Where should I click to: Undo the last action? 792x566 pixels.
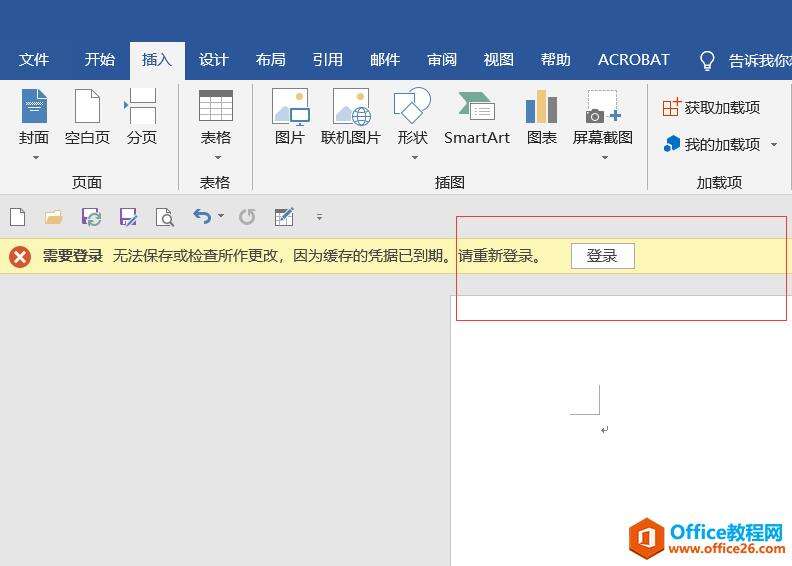pos(202,216)
